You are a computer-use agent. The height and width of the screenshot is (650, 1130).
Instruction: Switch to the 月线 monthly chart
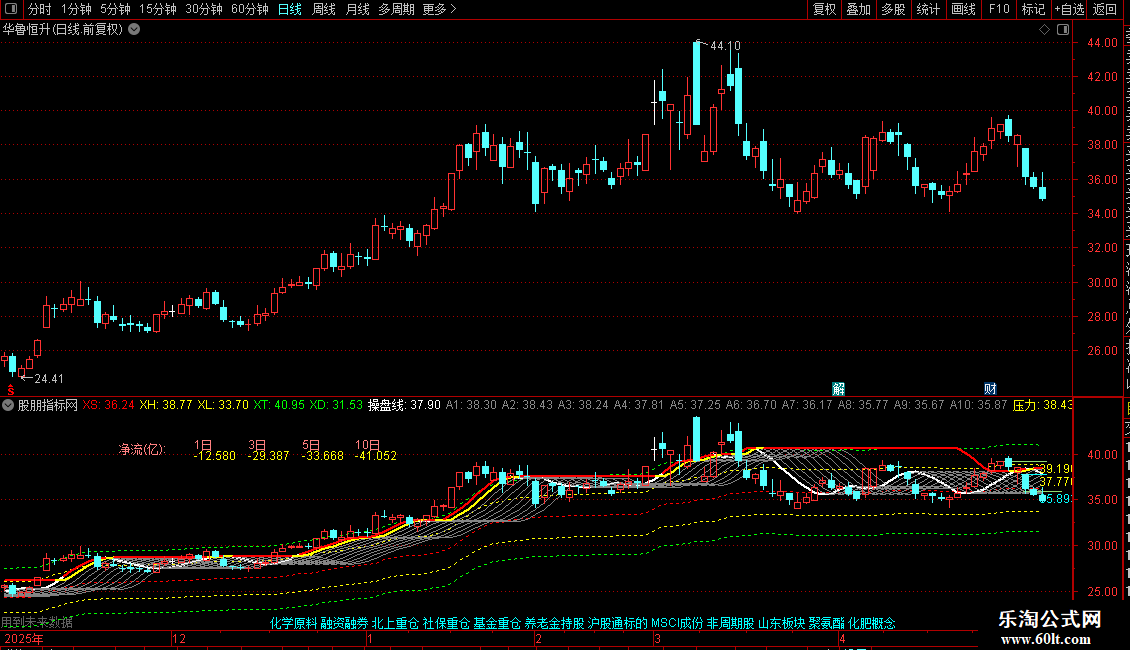coord(357,9)
